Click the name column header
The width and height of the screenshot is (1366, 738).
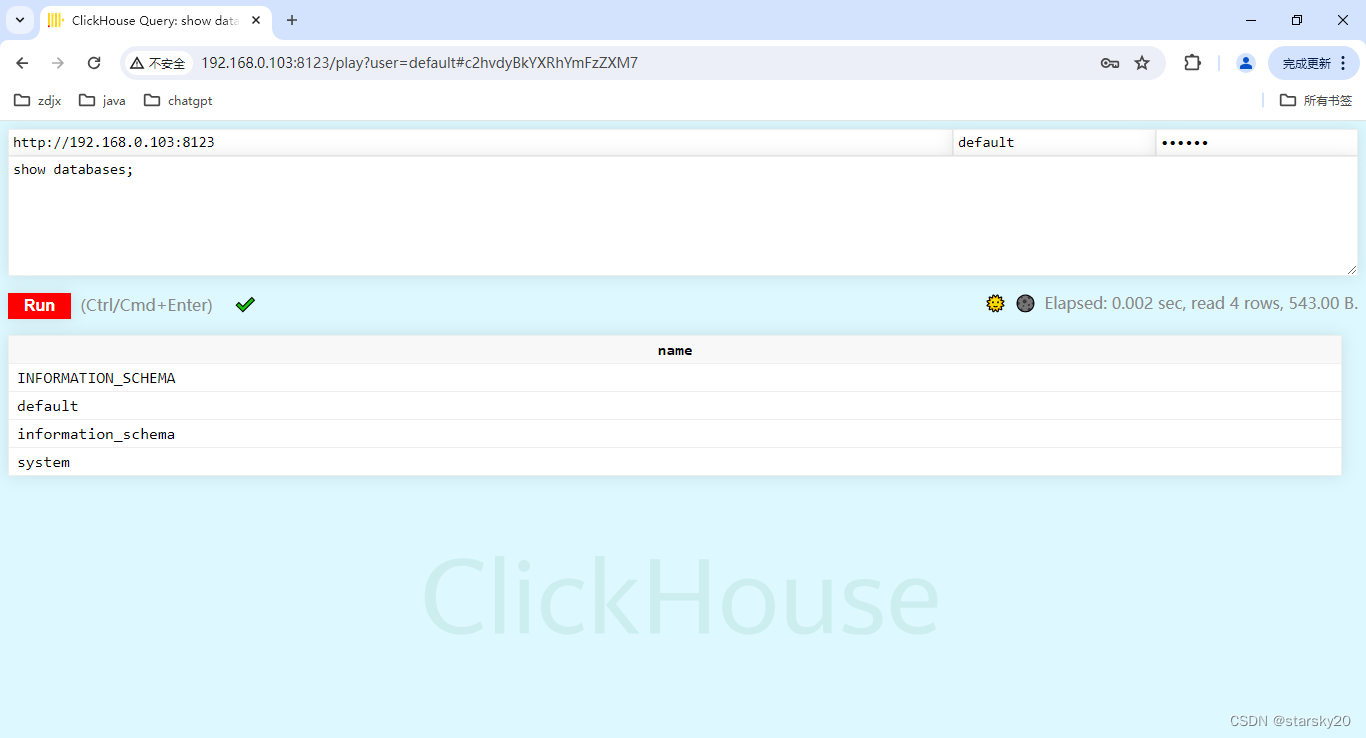675,350
